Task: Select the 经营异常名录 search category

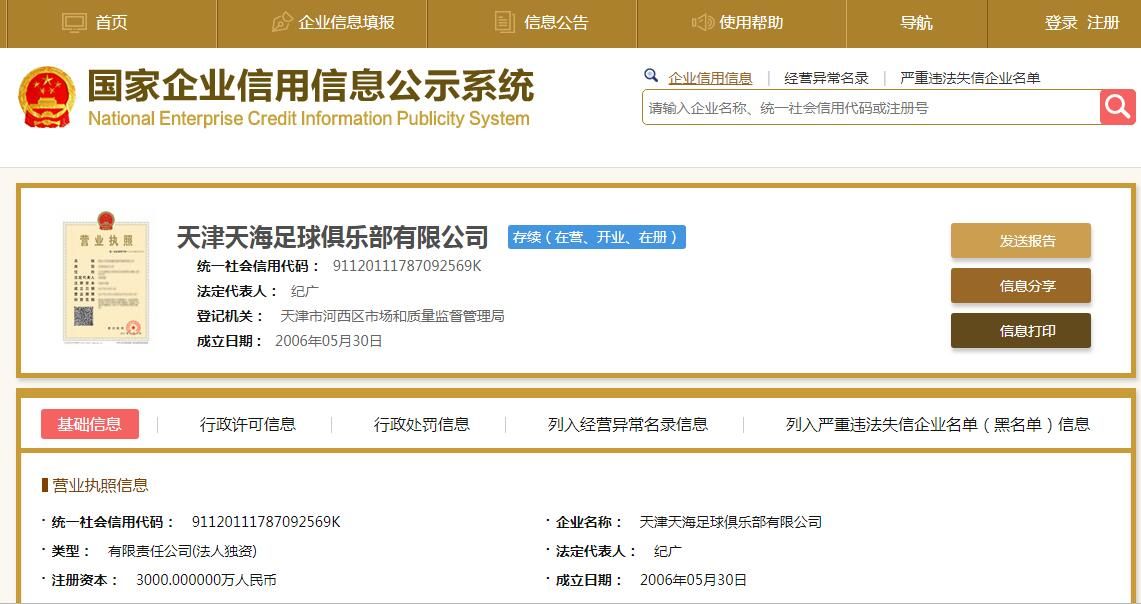Action: click(x=826, y=78)
